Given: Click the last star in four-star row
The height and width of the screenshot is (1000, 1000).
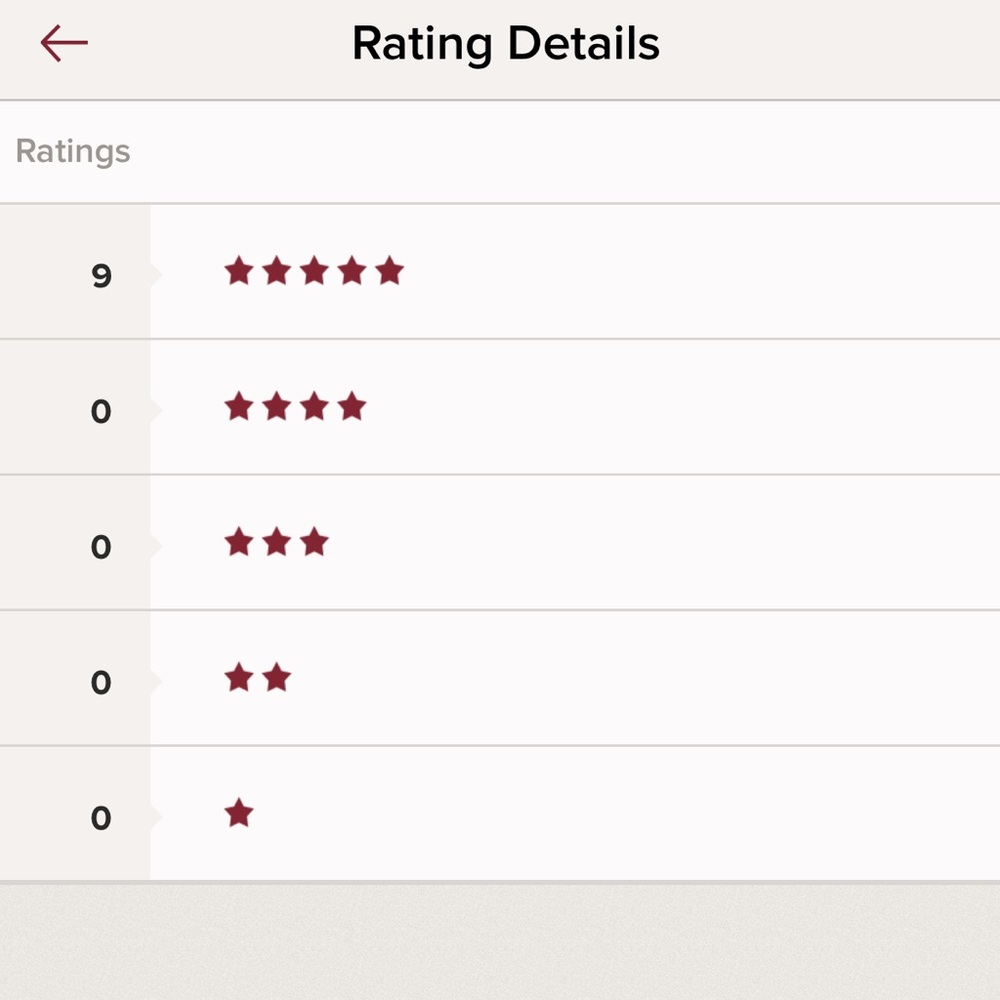Looking at the screenshot, I should point(352,406).
